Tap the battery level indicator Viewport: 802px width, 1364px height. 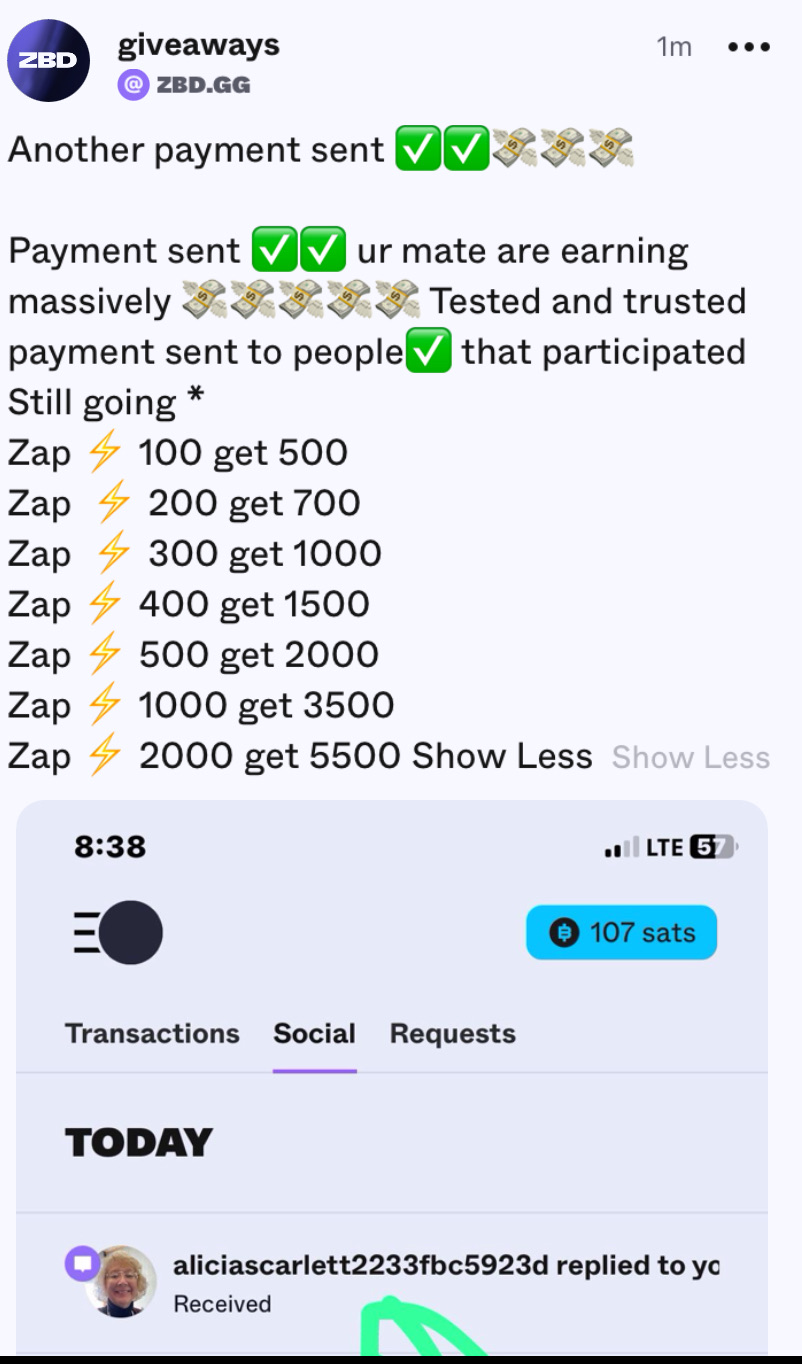713,848
